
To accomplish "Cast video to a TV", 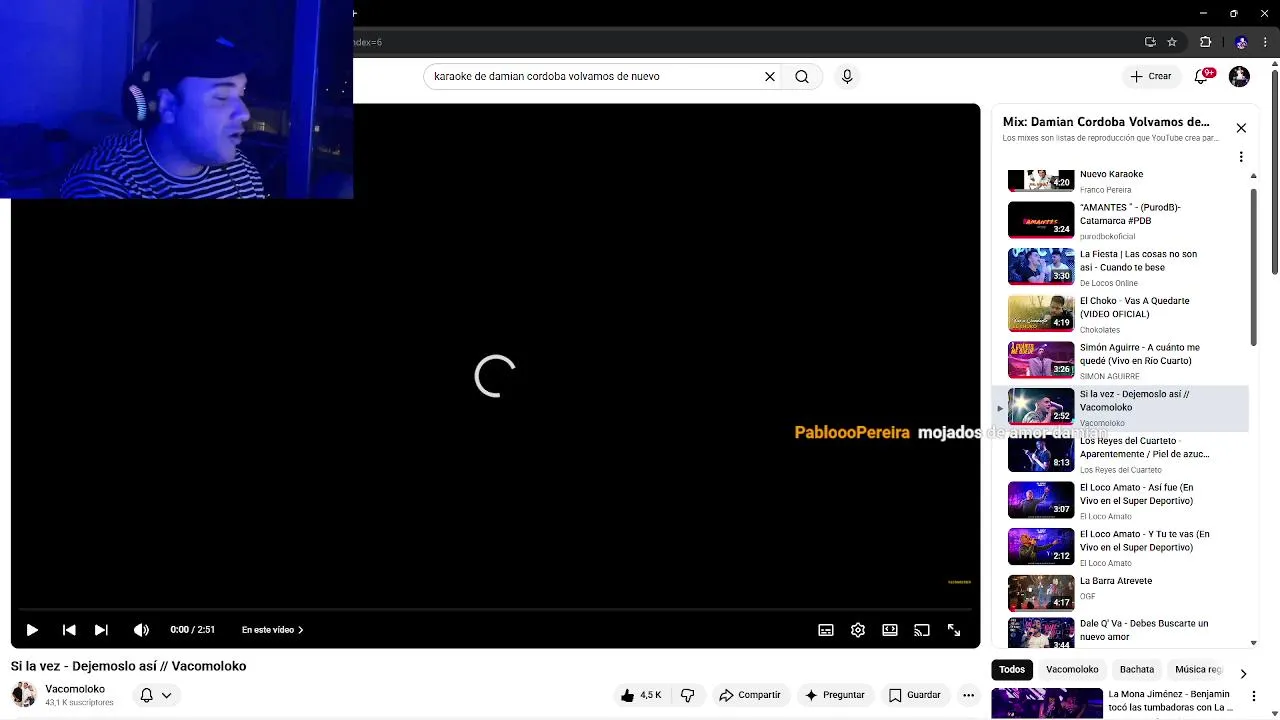I will [922, 630].
